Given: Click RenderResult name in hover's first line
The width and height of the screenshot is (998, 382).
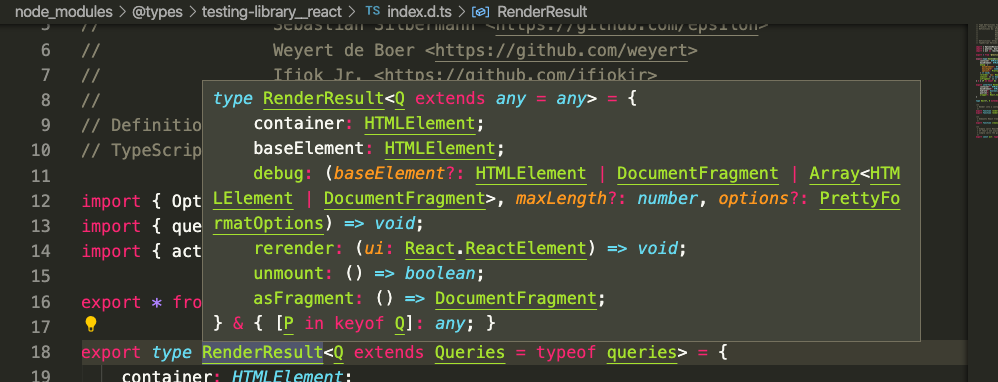Looking at the screenshot, I should click(323, 99).
